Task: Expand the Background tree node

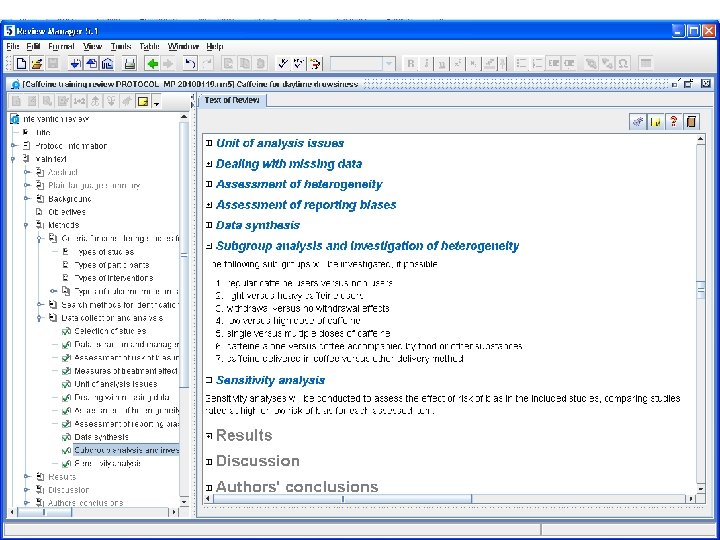Action: point(27,198)
